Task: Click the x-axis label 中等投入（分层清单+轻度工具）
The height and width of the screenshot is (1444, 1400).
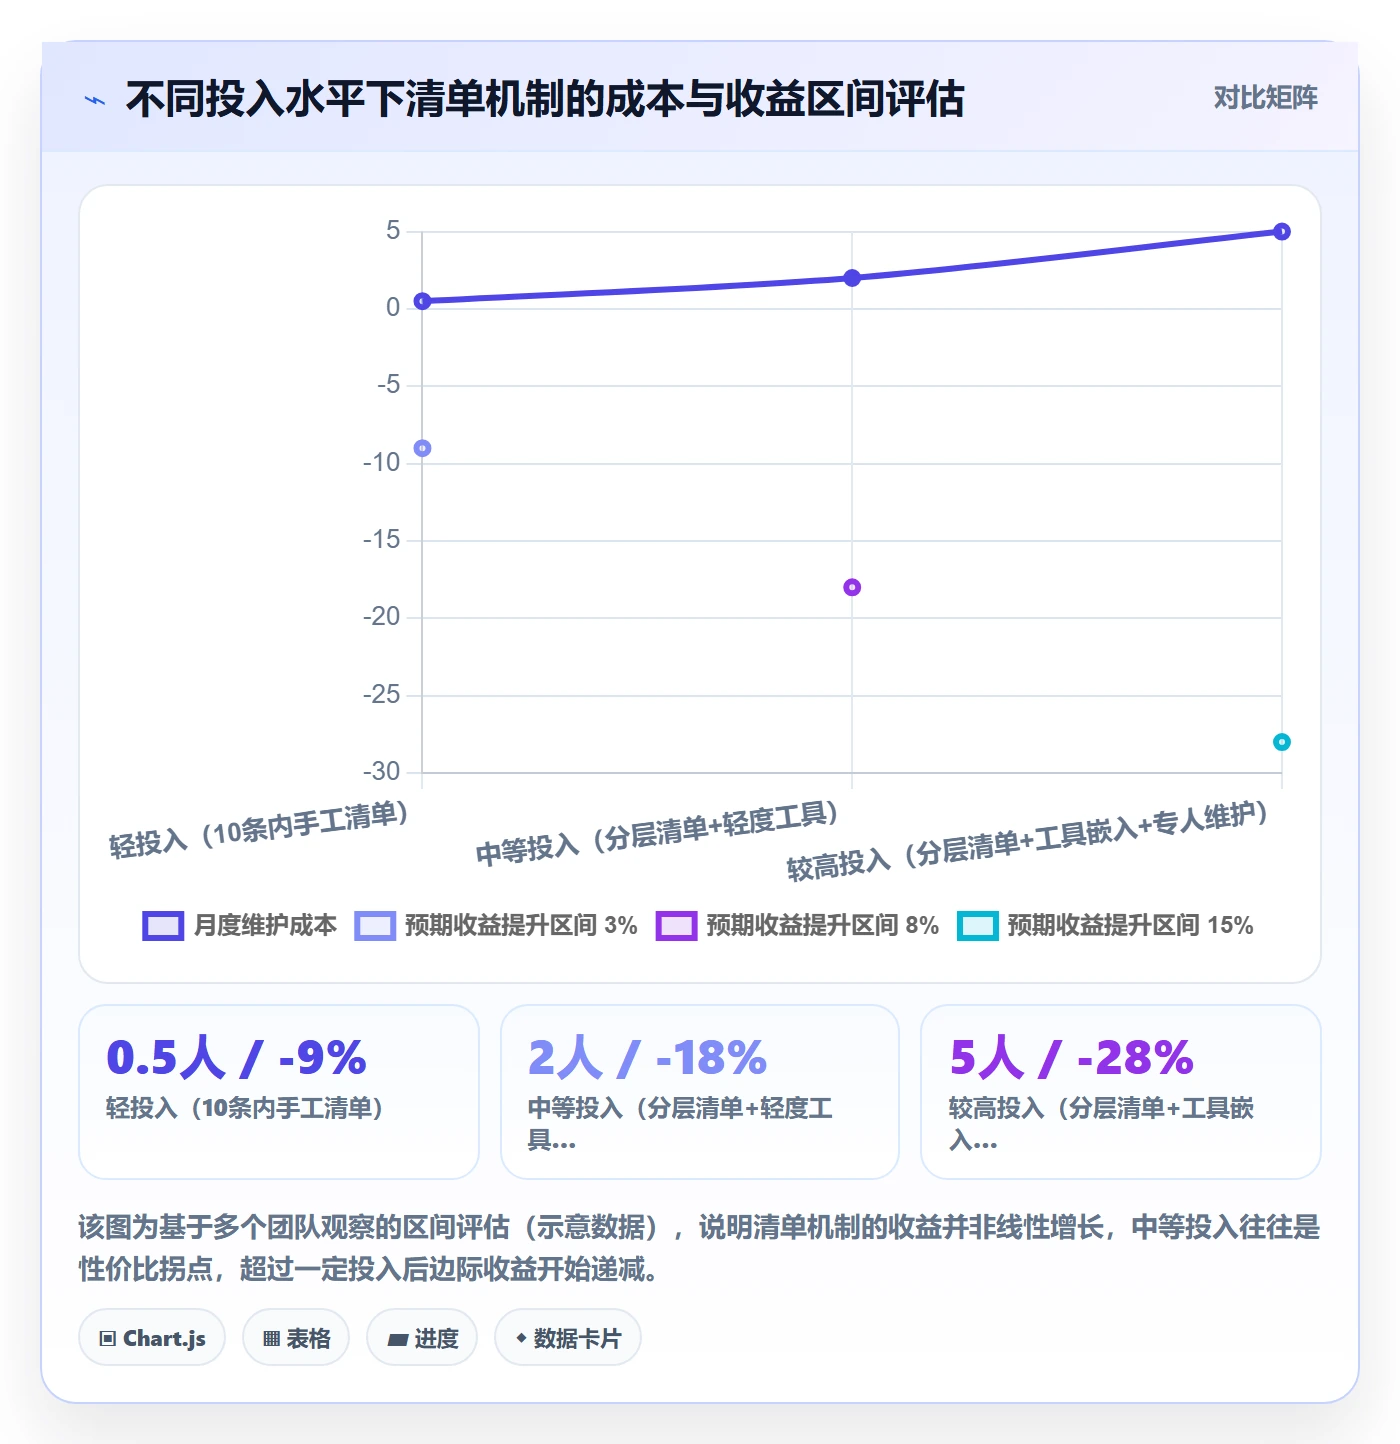Action: coord(657,834)
